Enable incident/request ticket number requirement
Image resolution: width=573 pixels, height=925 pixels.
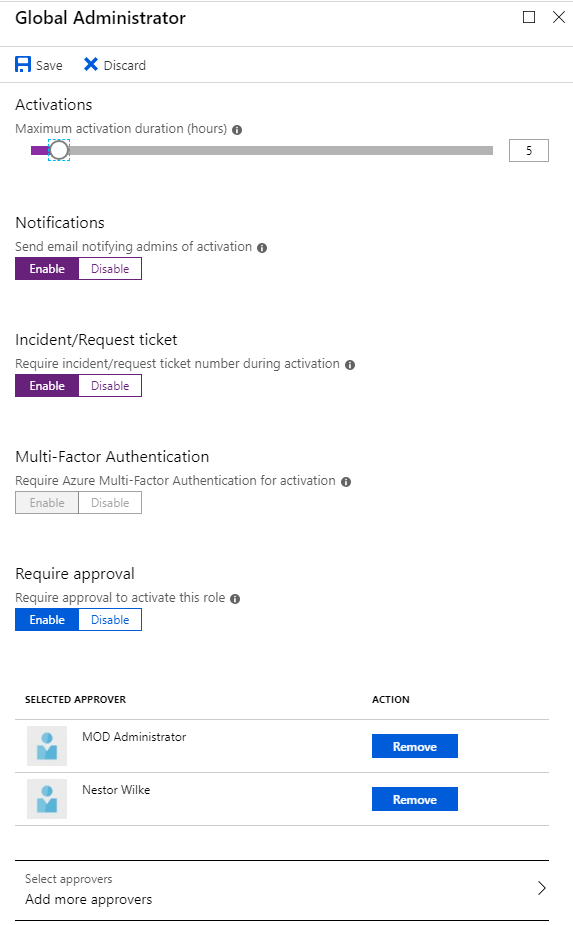[x=47, y=386]
